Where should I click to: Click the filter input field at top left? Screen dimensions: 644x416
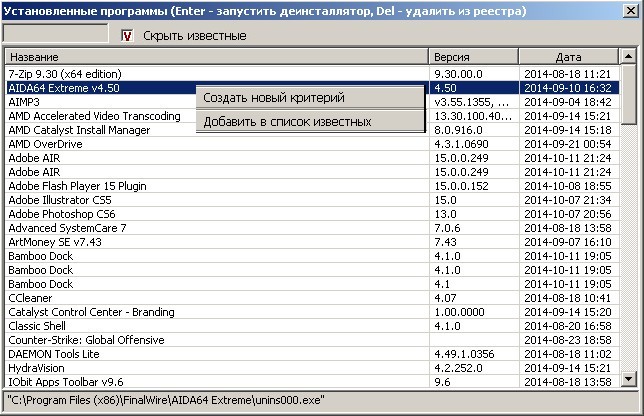point(55,33)
